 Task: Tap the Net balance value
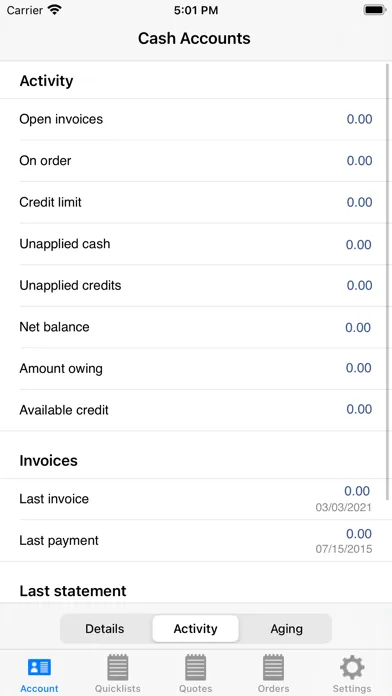pos(358,327)
